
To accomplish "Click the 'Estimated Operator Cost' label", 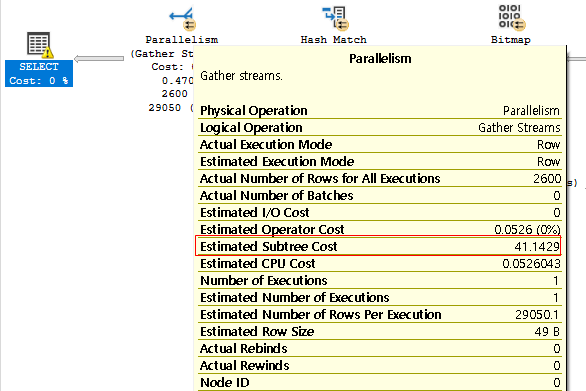I will [x=272, y=230].
